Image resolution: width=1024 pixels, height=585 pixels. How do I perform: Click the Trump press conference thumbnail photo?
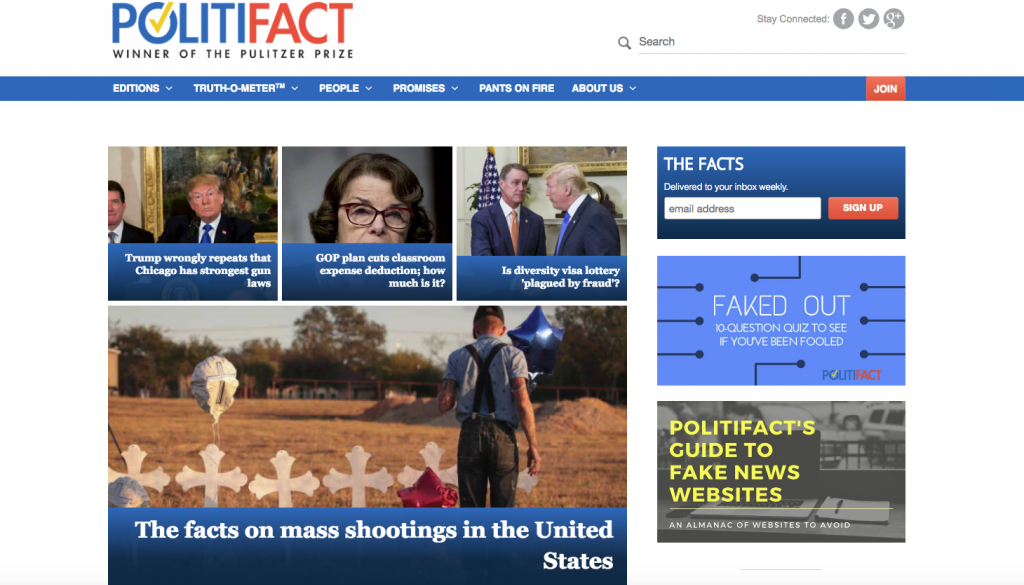[193, 195]
